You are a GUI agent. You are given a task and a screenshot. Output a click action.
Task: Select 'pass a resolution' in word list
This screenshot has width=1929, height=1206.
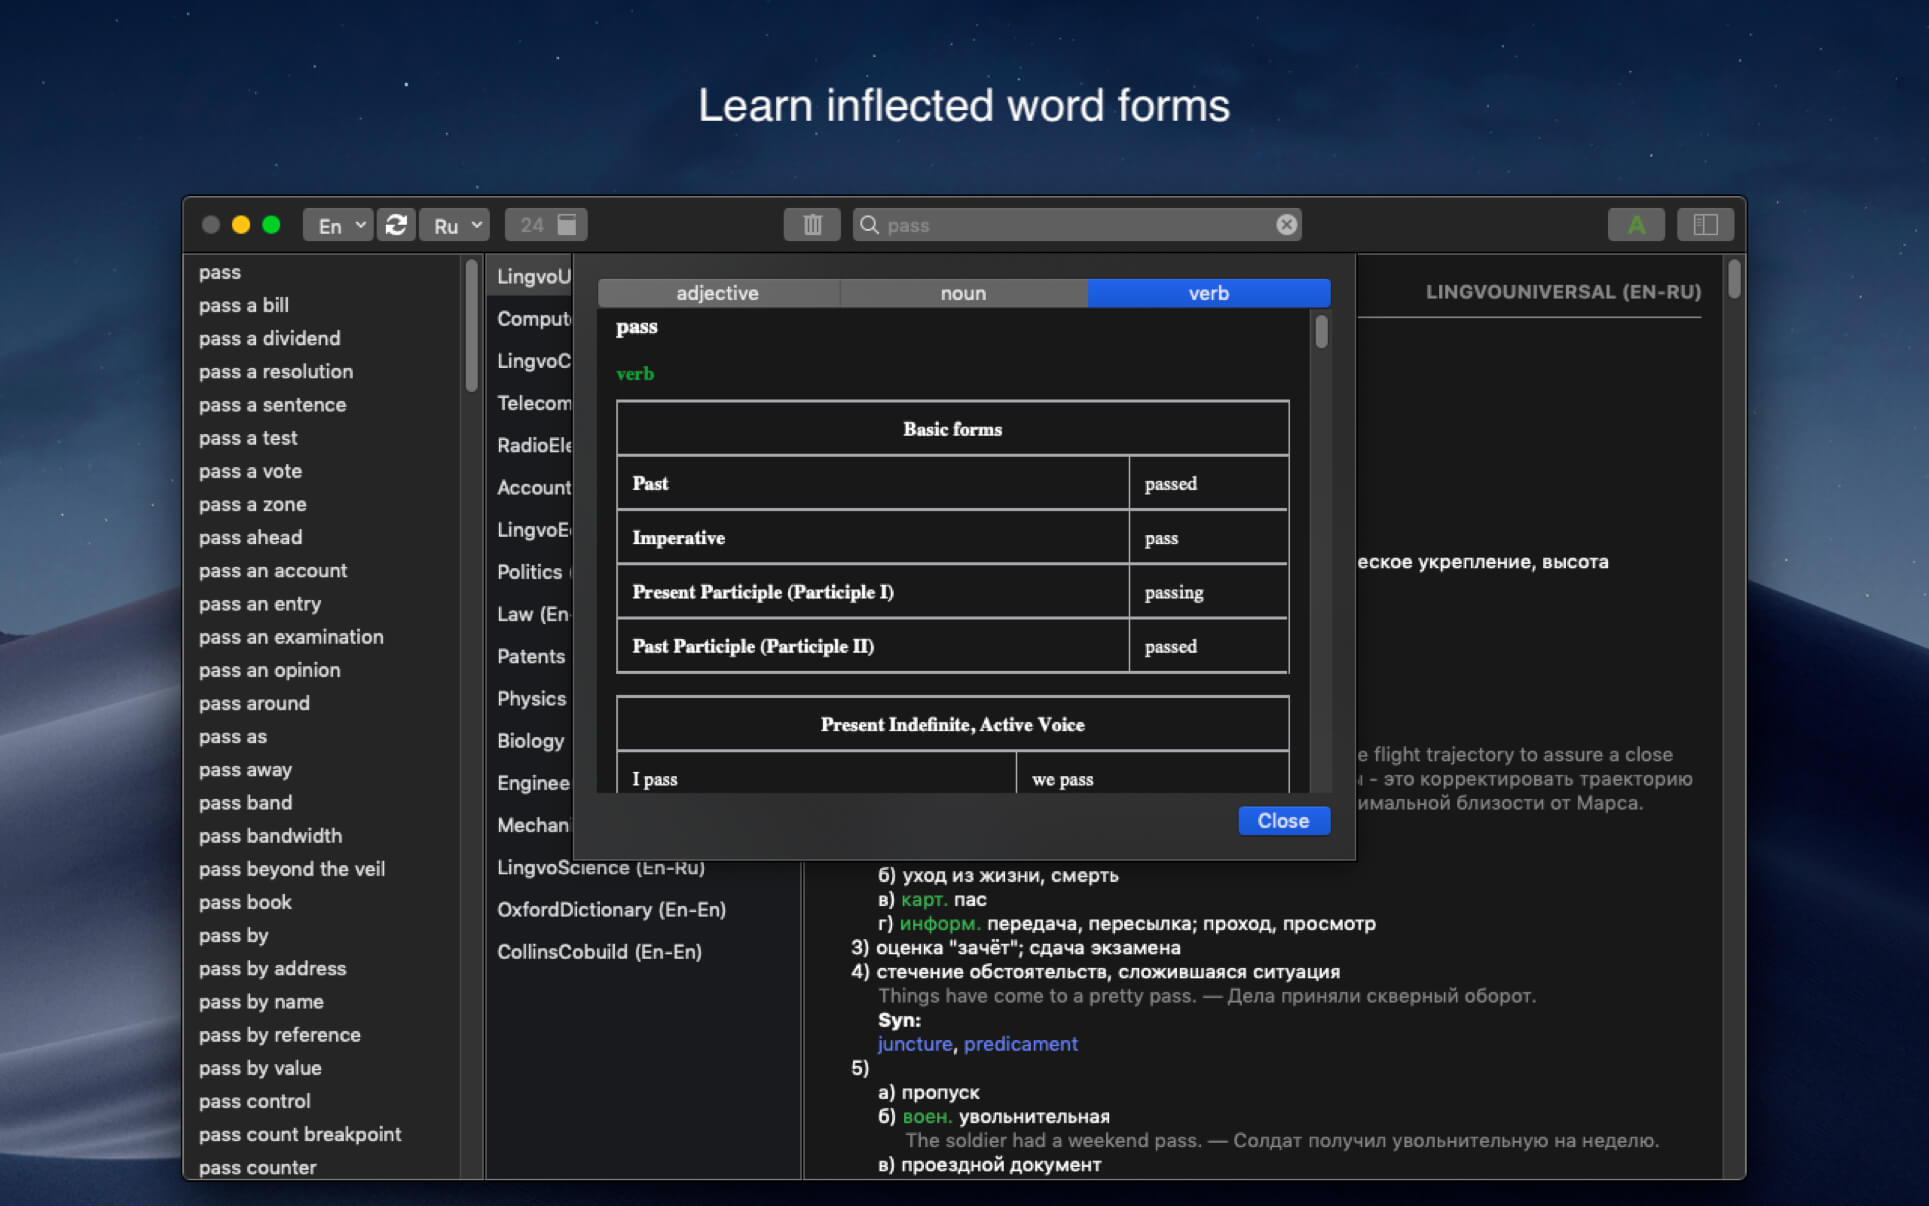coord(275,372)
